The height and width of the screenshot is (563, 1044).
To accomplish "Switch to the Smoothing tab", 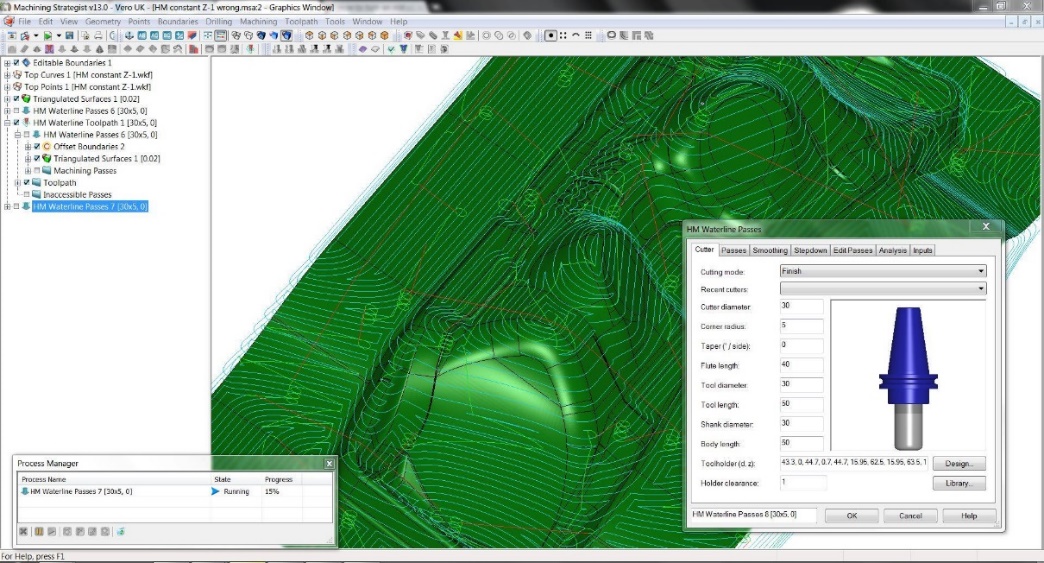I will 770,250.
